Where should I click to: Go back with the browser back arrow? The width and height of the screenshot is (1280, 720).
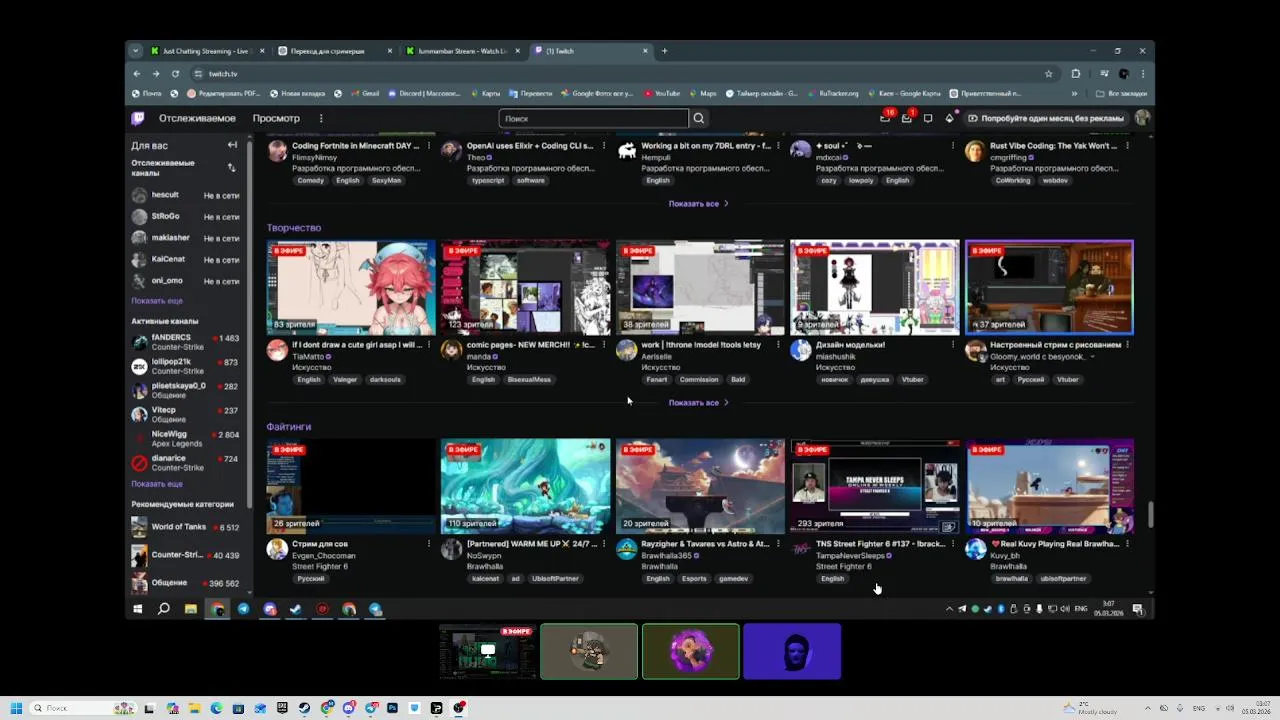[137, 74]
